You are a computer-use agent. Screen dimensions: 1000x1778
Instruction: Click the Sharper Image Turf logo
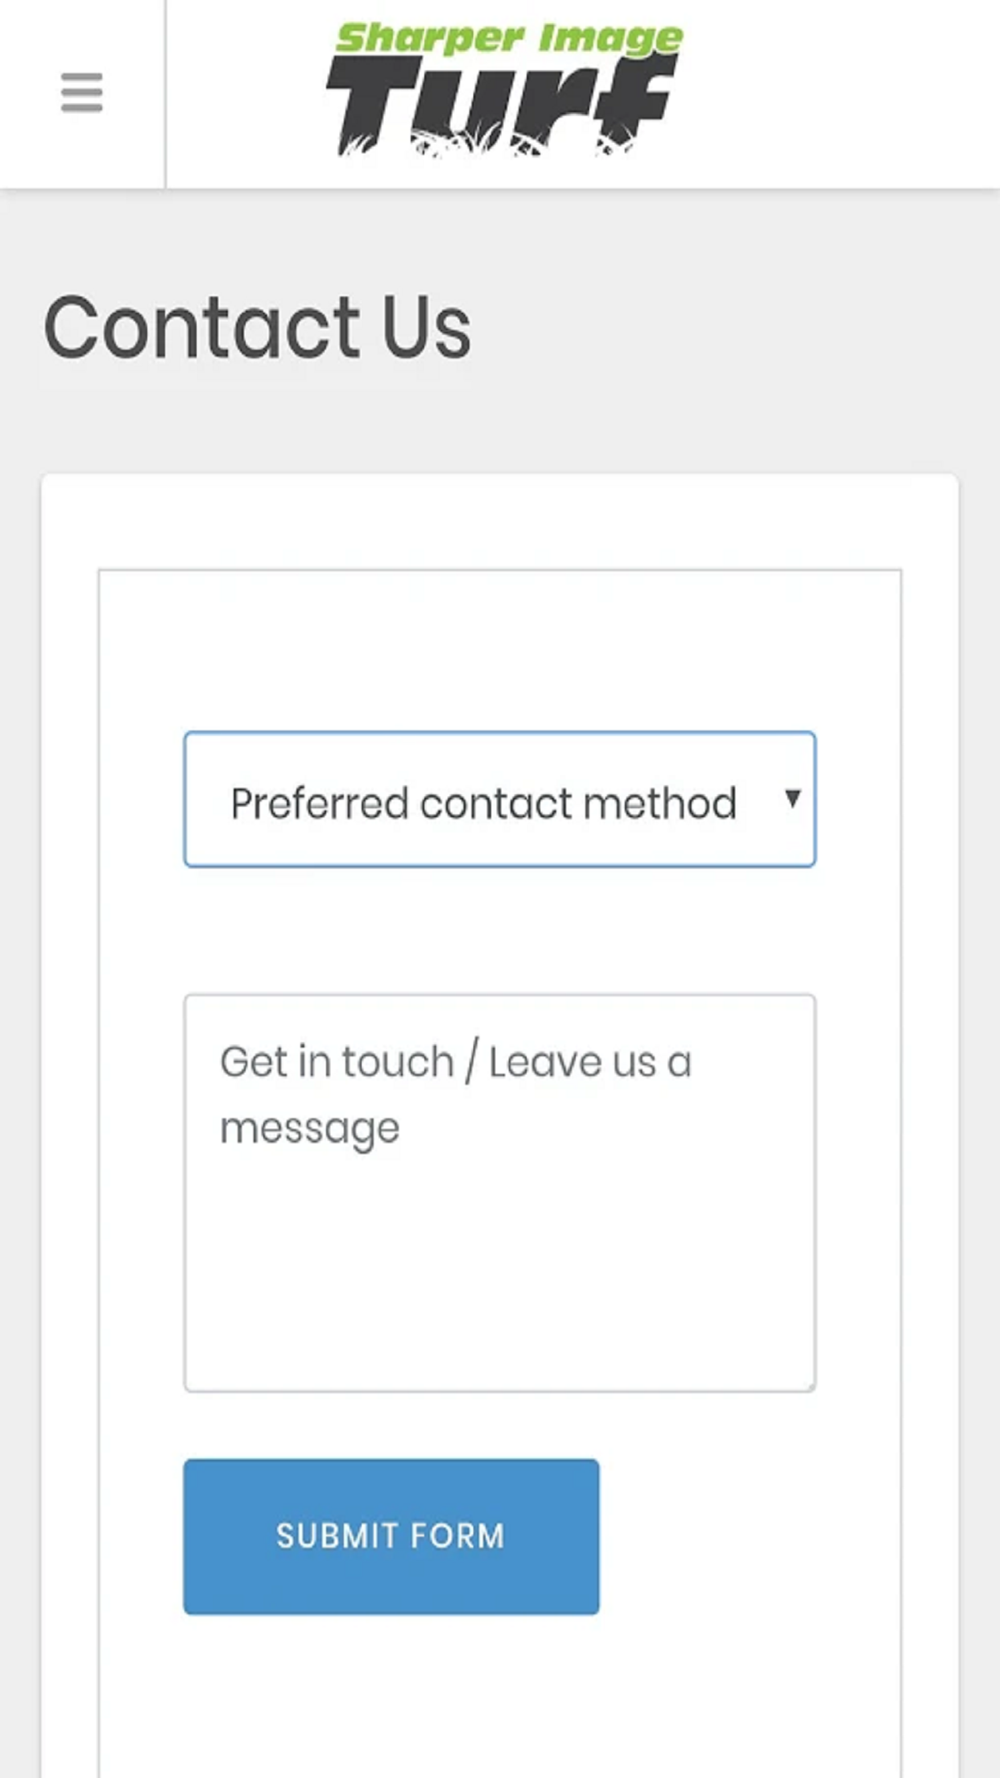tap(504, 91)
